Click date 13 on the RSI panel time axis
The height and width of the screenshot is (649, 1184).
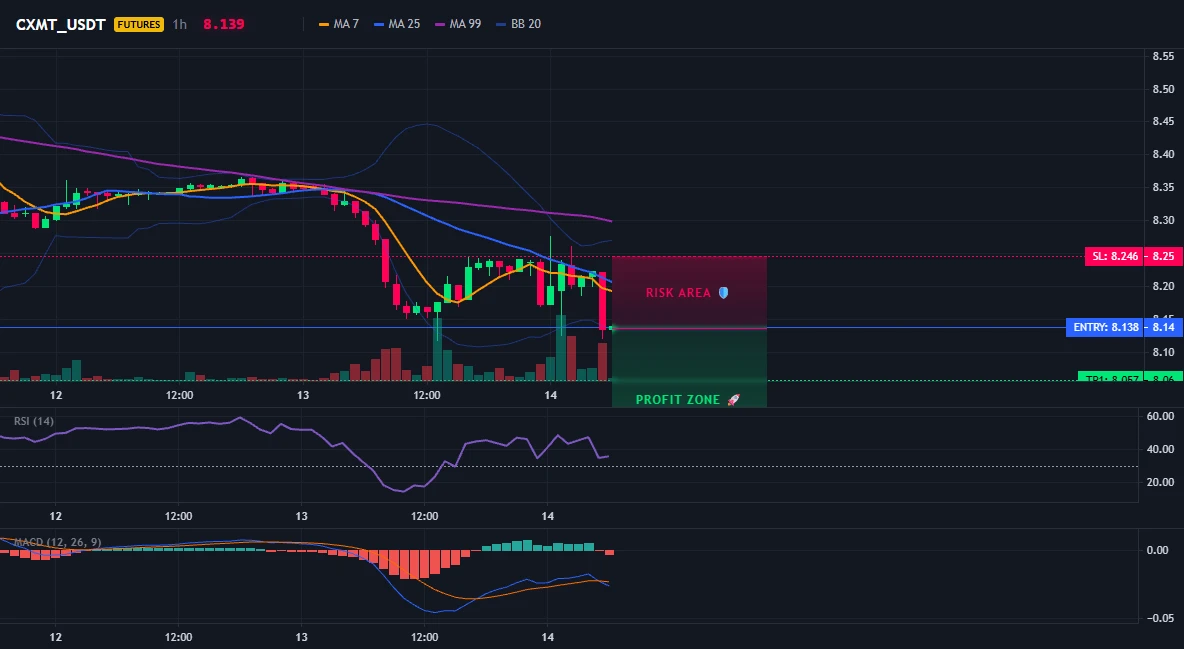[301, 516]
